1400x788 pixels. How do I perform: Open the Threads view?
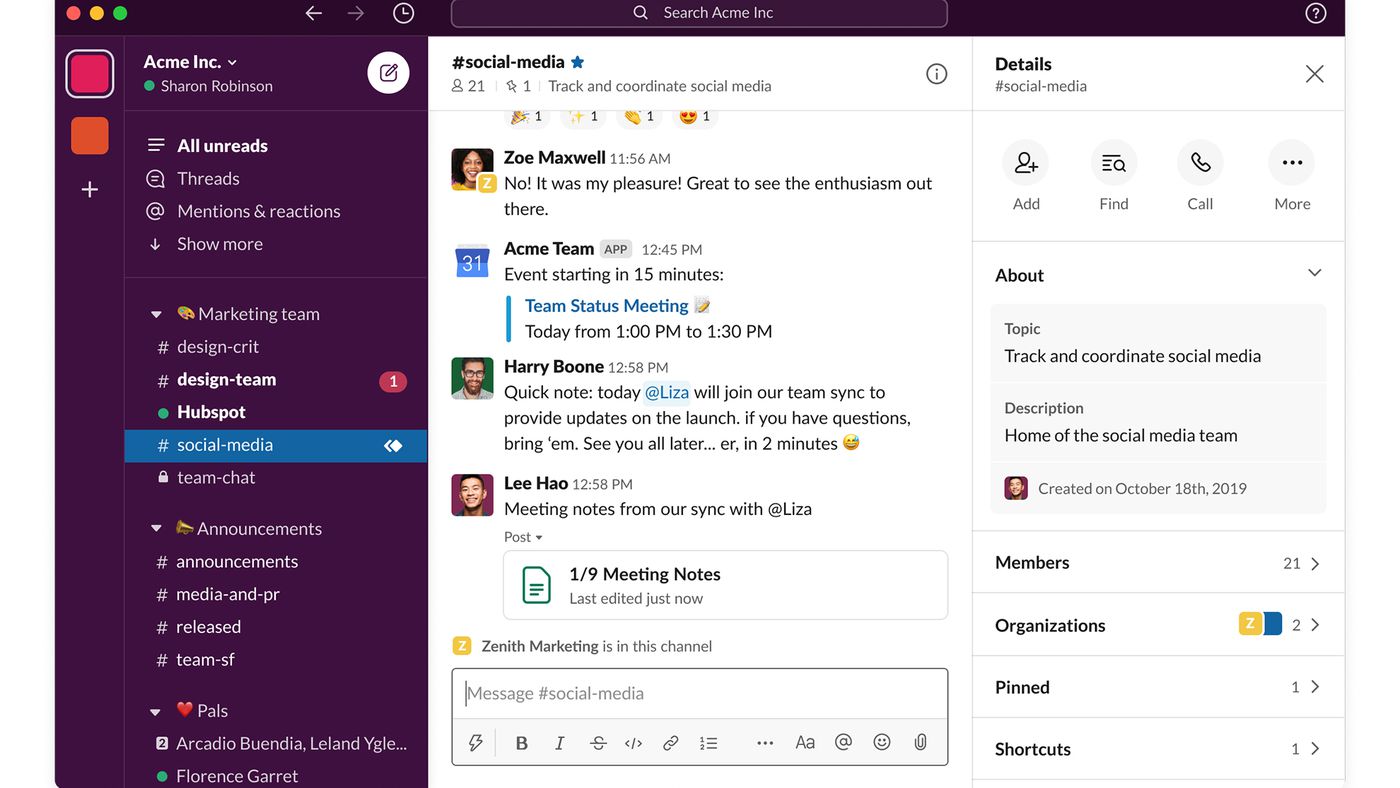(208, 178)
